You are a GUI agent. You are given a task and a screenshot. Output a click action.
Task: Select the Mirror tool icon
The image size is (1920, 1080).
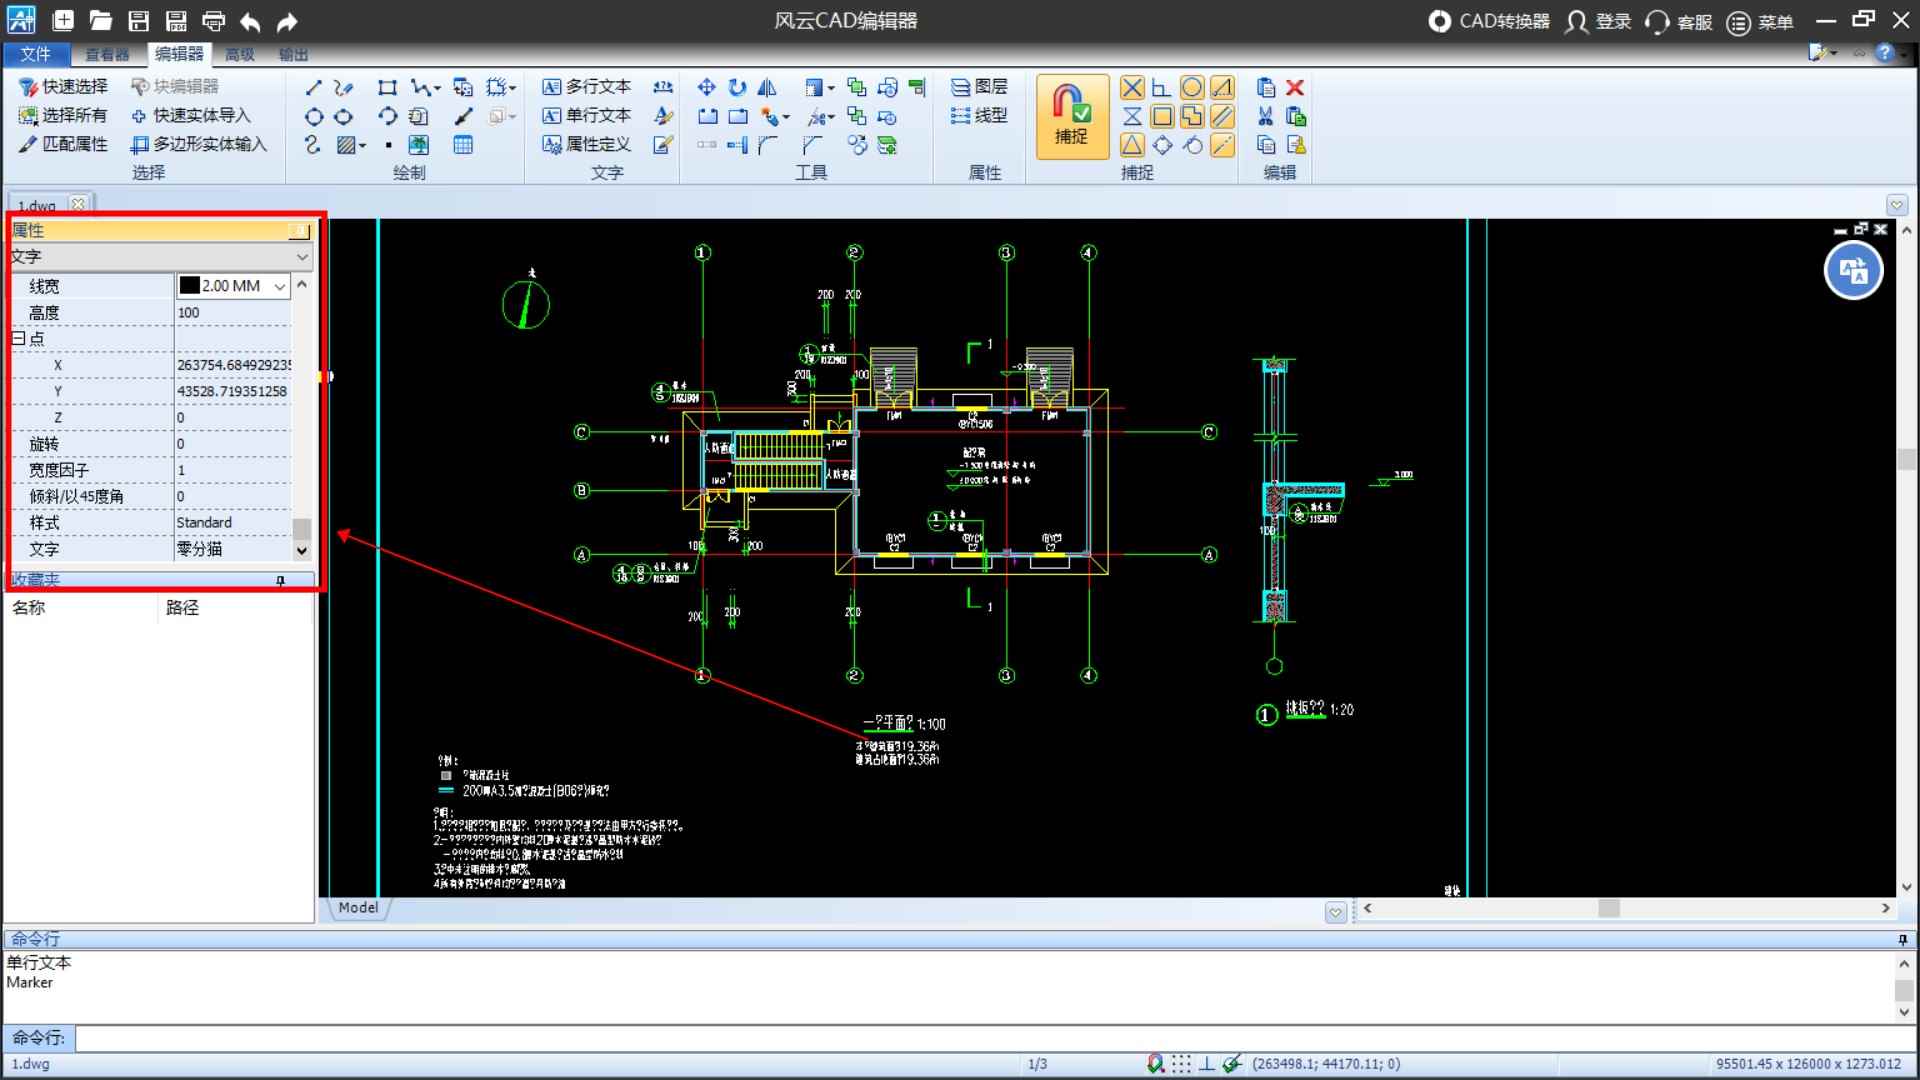[x=767, y=87]
